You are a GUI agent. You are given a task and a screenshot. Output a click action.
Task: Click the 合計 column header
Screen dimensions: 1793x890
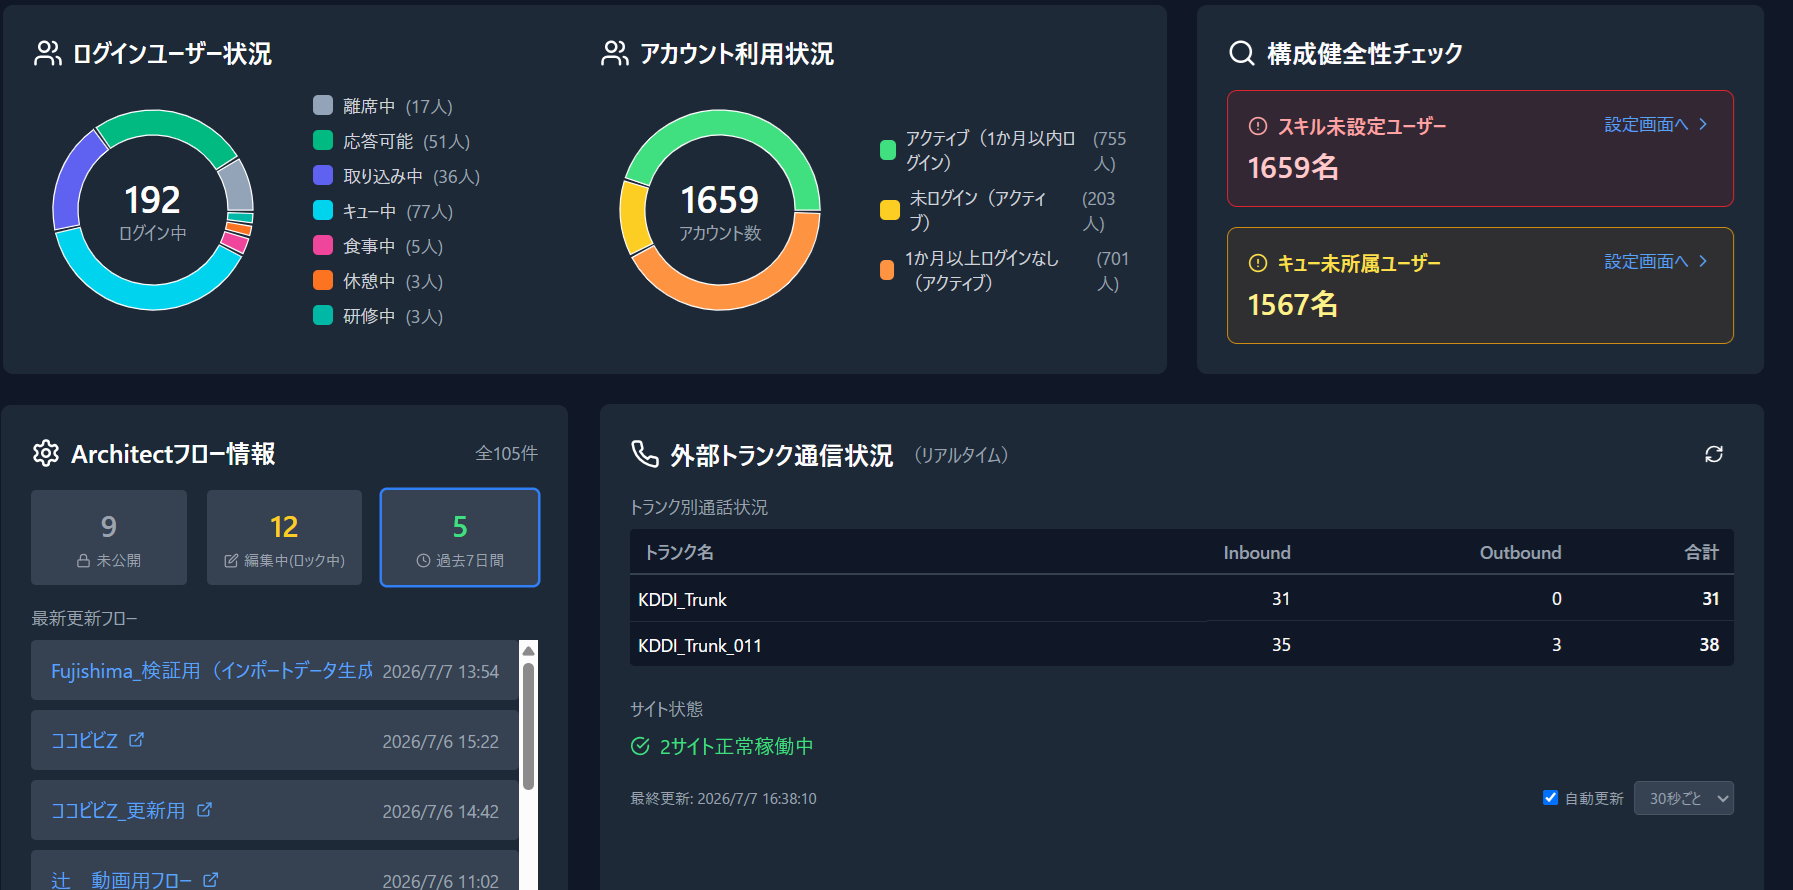(1702, 552)
